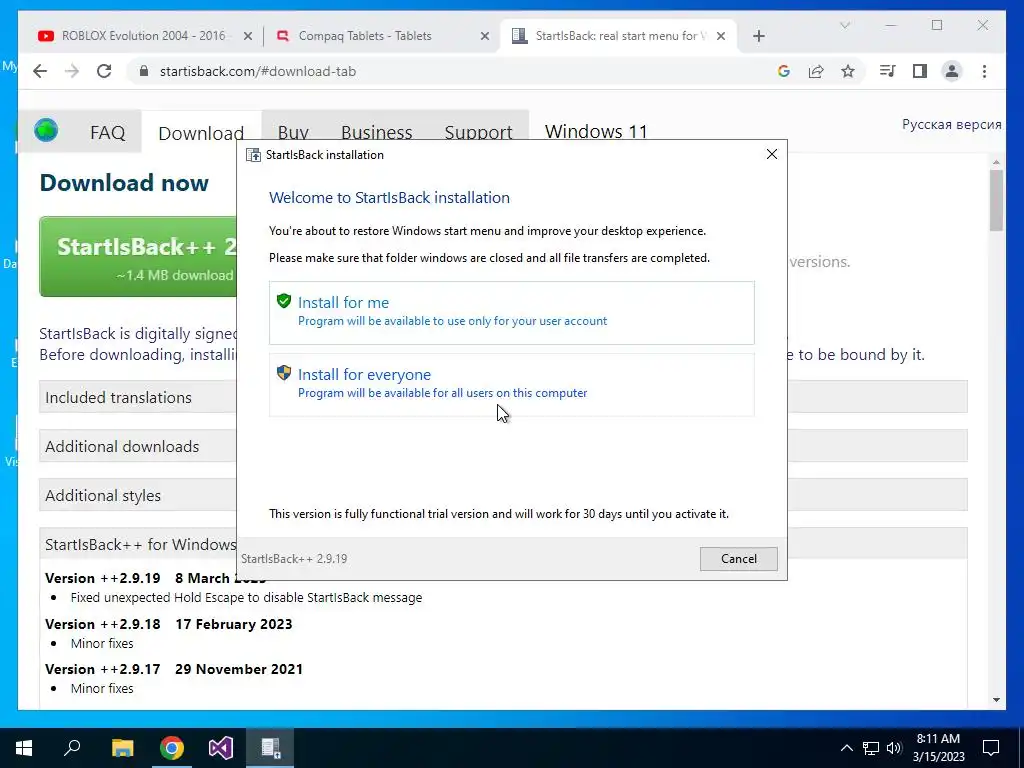Open the Windows Start button
The height and width of the screenshot is (768, 1024).
(24, 748)
